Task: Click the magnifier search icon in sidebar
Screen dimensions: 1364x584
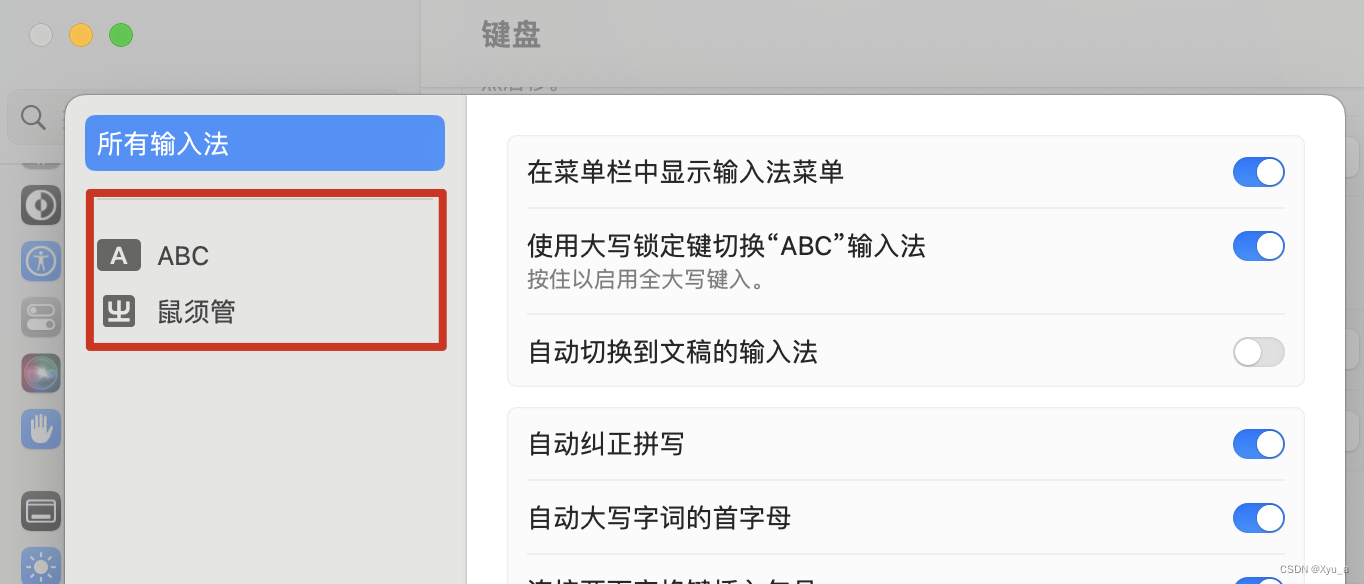Action: tap(33, 118)
